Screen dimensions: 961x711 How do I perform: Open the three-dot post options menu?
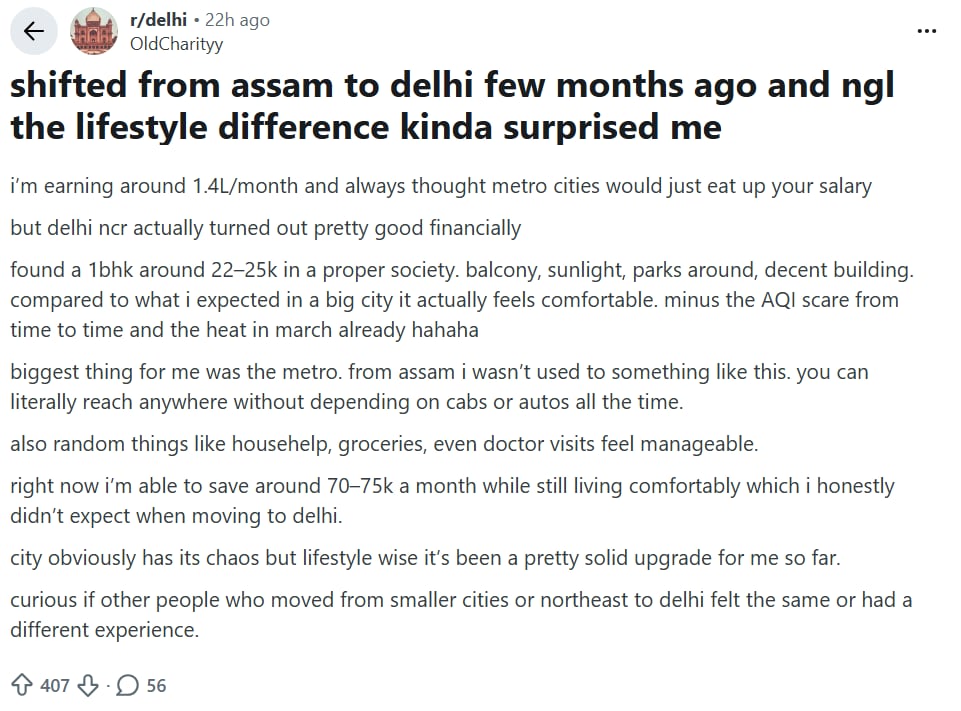(x=927, y=31)
